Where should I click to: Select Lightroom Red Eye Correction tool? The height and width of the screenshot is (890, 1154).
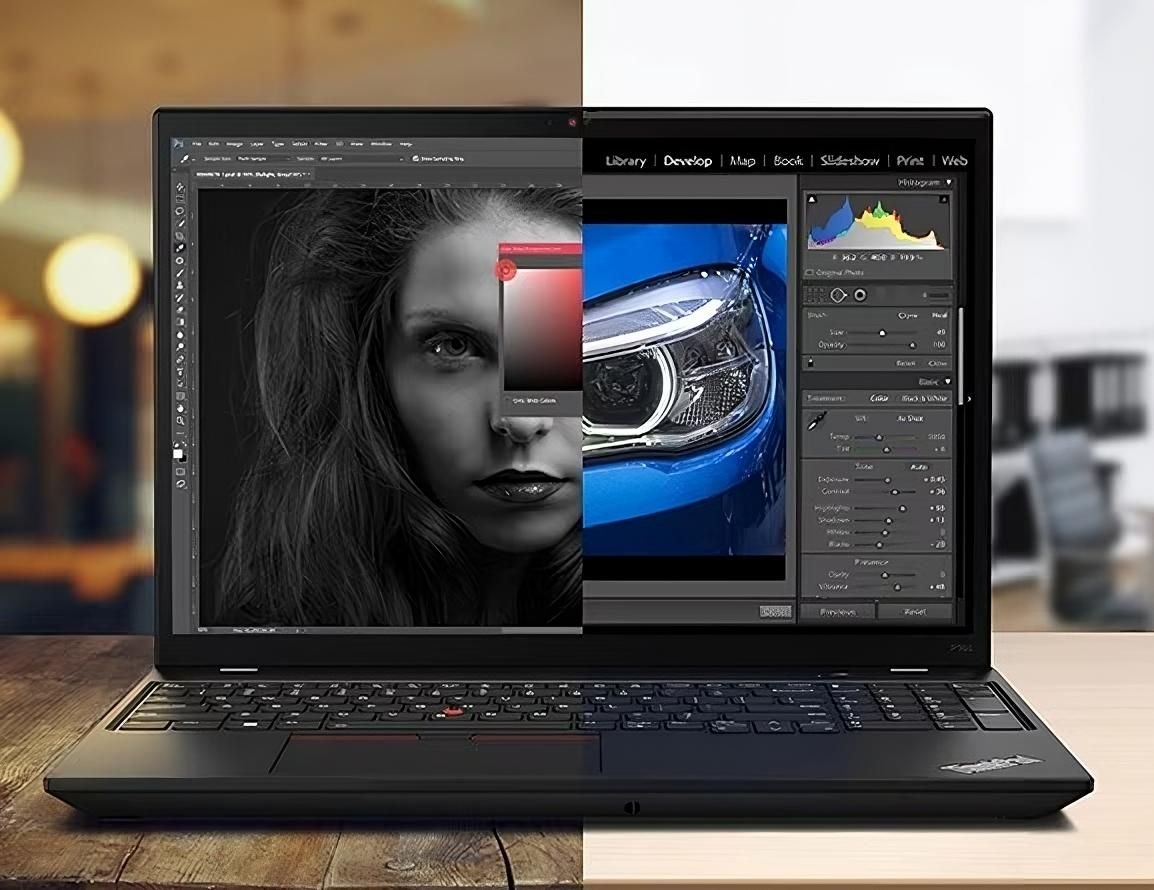tap(859, 295)
